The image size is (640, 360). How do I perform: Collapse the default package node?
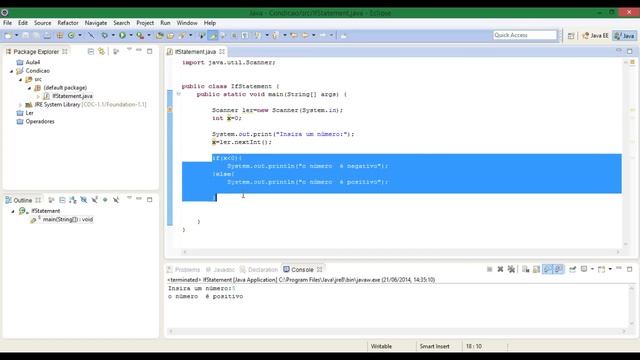click(29, 88)
